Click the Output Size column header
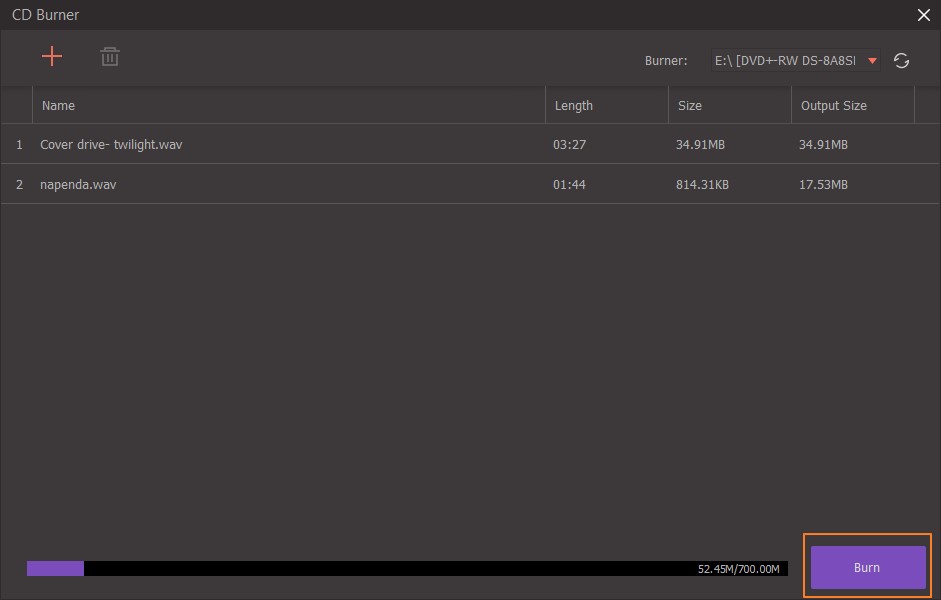This screenshot has height=600, width=941. click(x=834, y=106)
